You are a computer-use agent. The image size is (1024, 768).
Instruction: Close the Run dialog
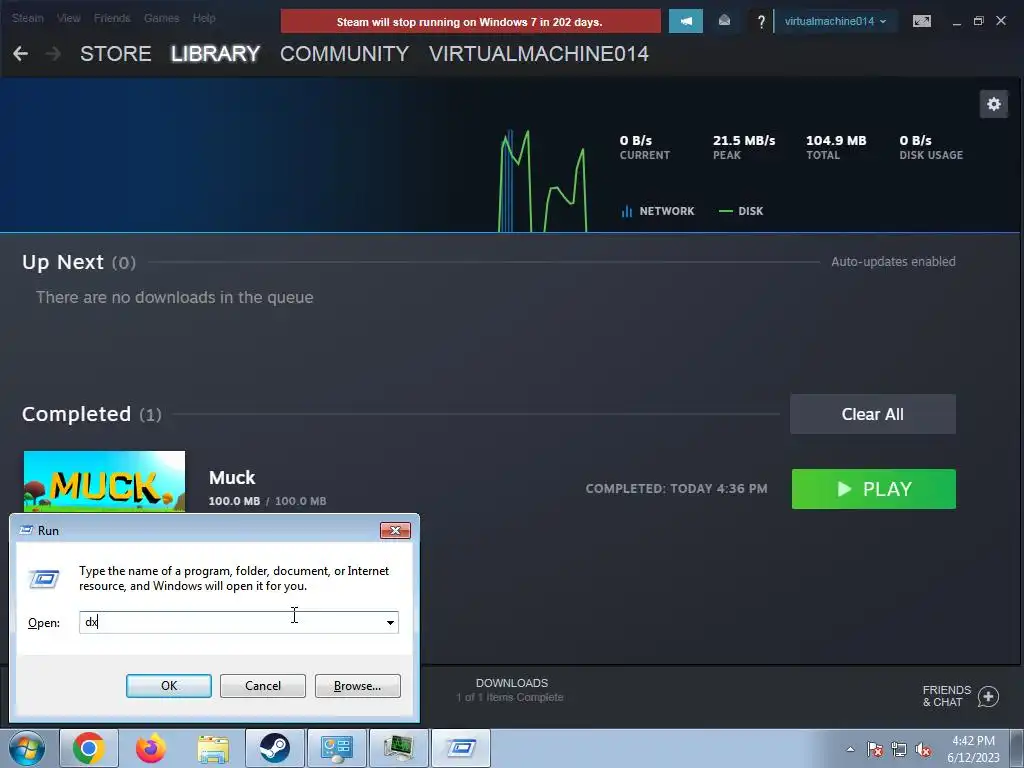[395, 530]
